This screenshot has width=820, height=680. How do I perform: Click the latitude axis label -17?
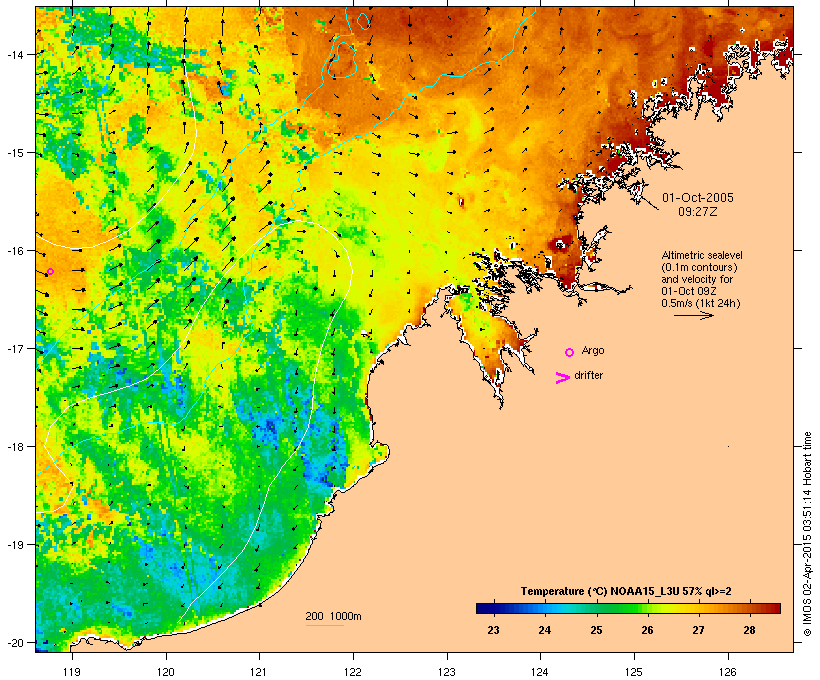(x=15, y=348)
